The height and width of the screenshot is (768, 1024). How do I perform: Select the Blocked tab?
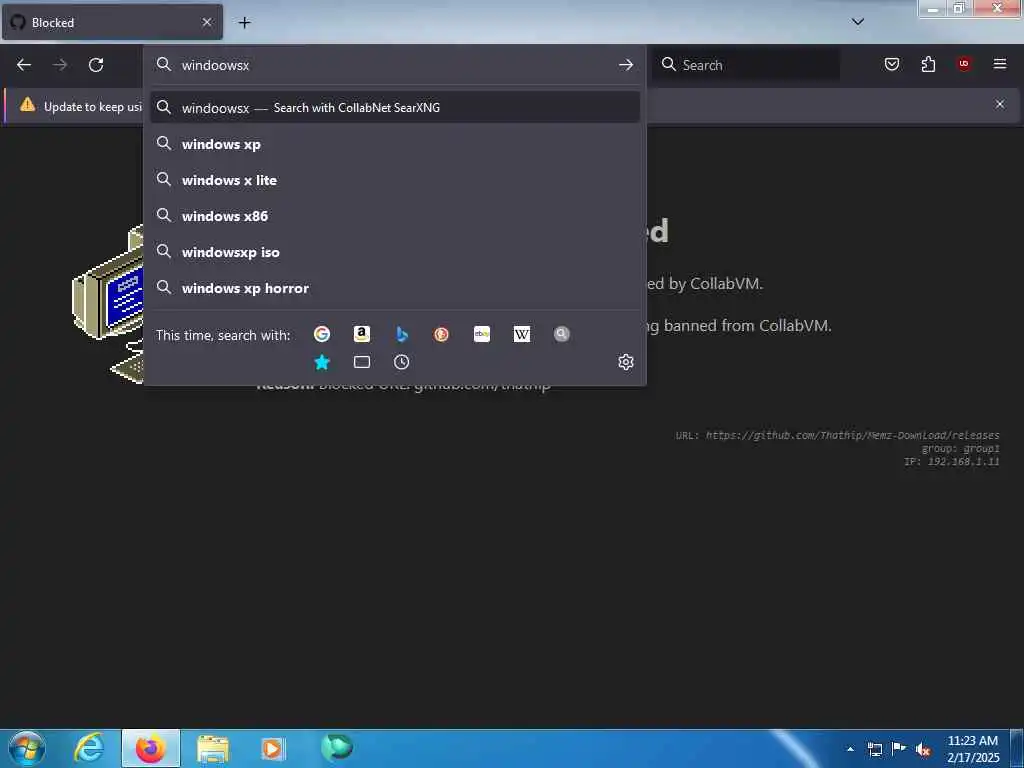(112, 22)
